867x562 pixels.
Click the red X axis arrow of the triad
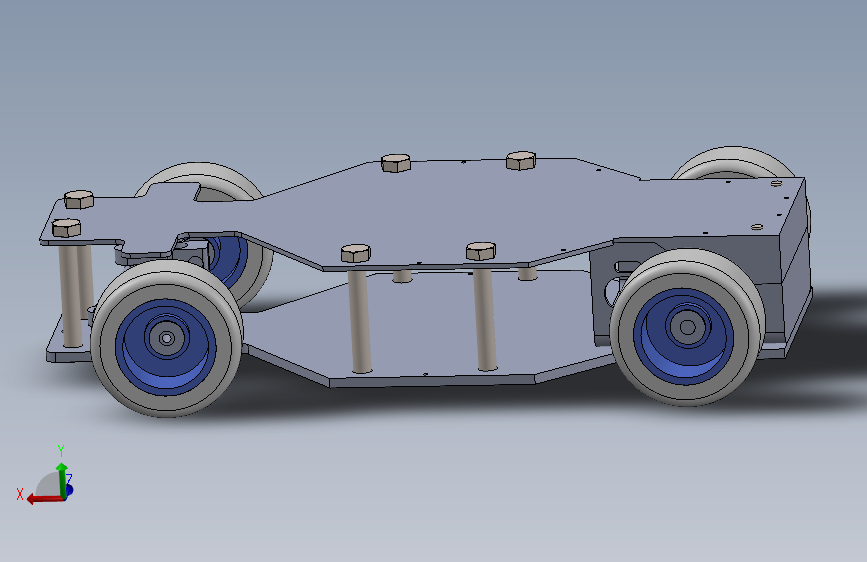[x=45, y=499]
